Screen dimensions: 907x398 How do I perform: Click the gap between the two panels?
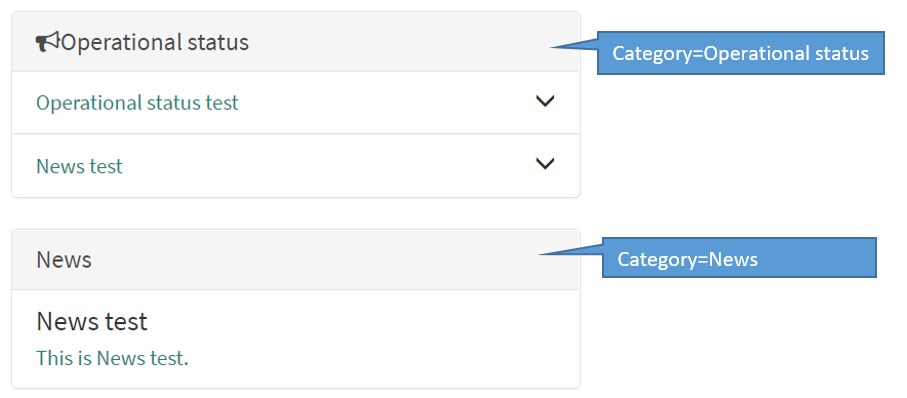click(x=296, y=213)
